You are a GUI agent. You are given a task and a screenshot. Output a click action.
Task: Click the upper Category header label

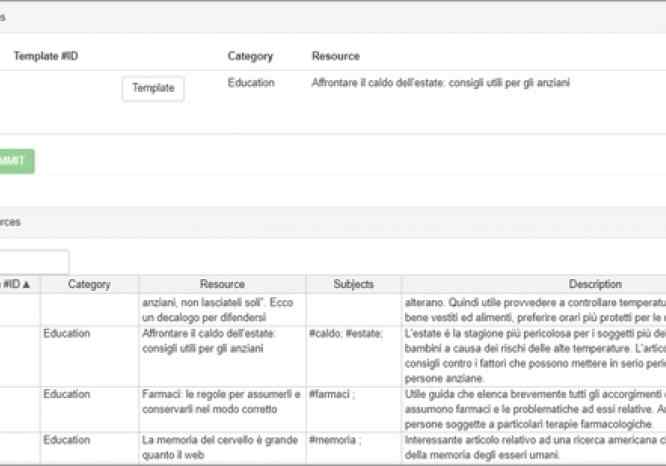250,56
